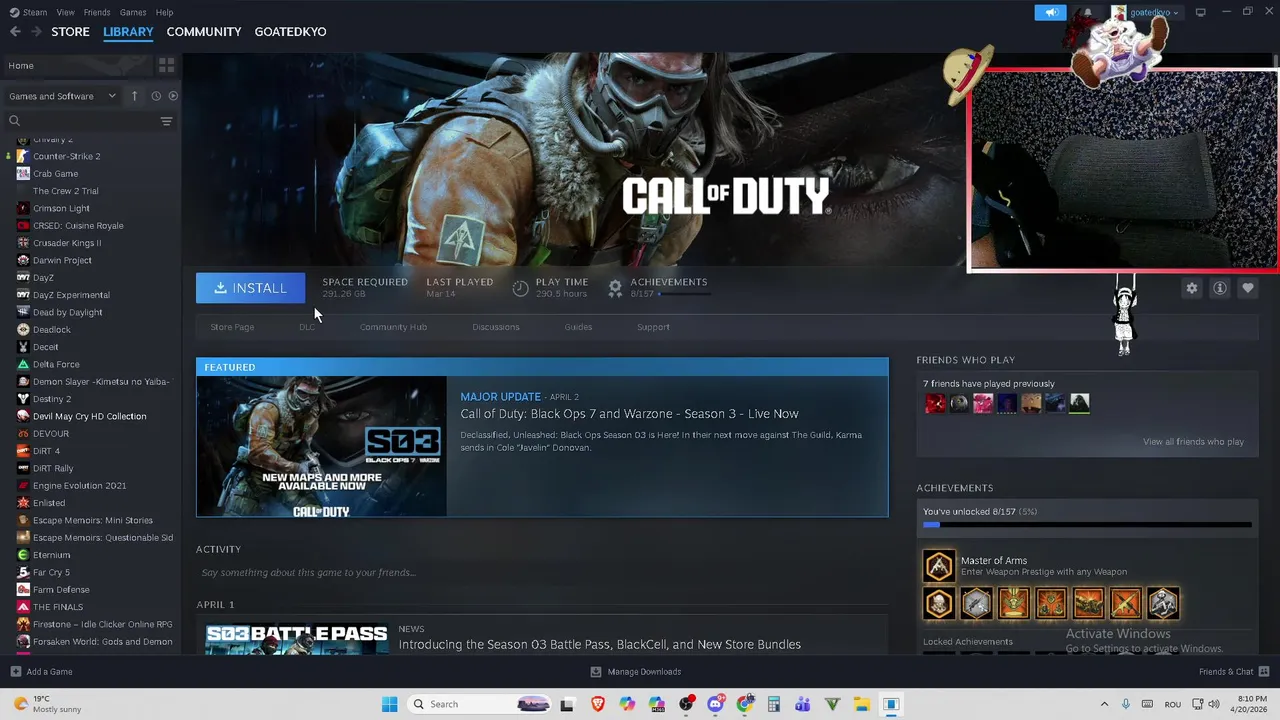Show hidden system tray icons chevron
Screen dimensions: 1280x720
point(1104,704)
